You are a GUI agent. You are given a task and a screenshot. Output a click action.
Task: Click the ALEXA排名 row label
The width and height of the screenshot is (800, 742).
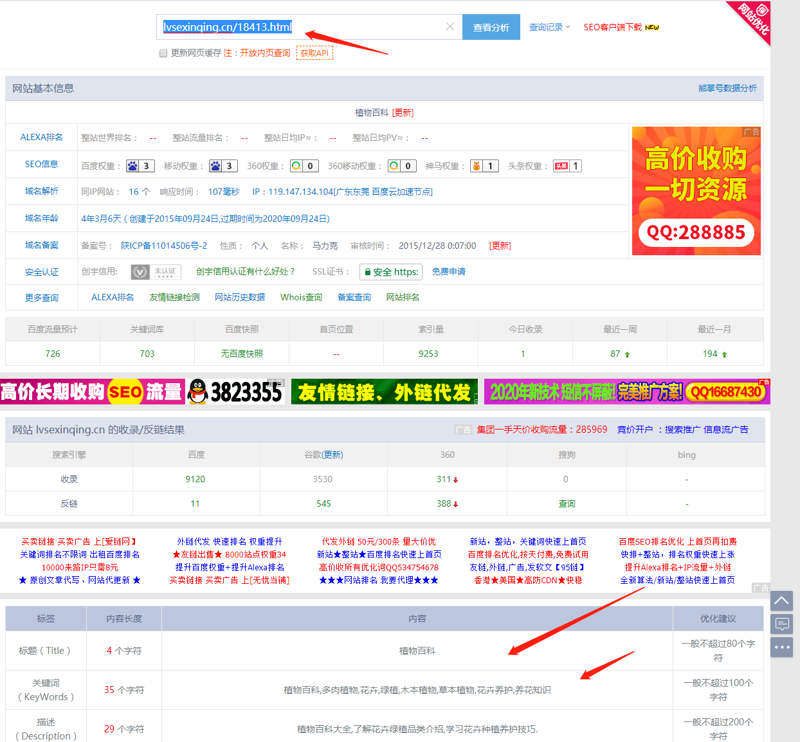41,137
